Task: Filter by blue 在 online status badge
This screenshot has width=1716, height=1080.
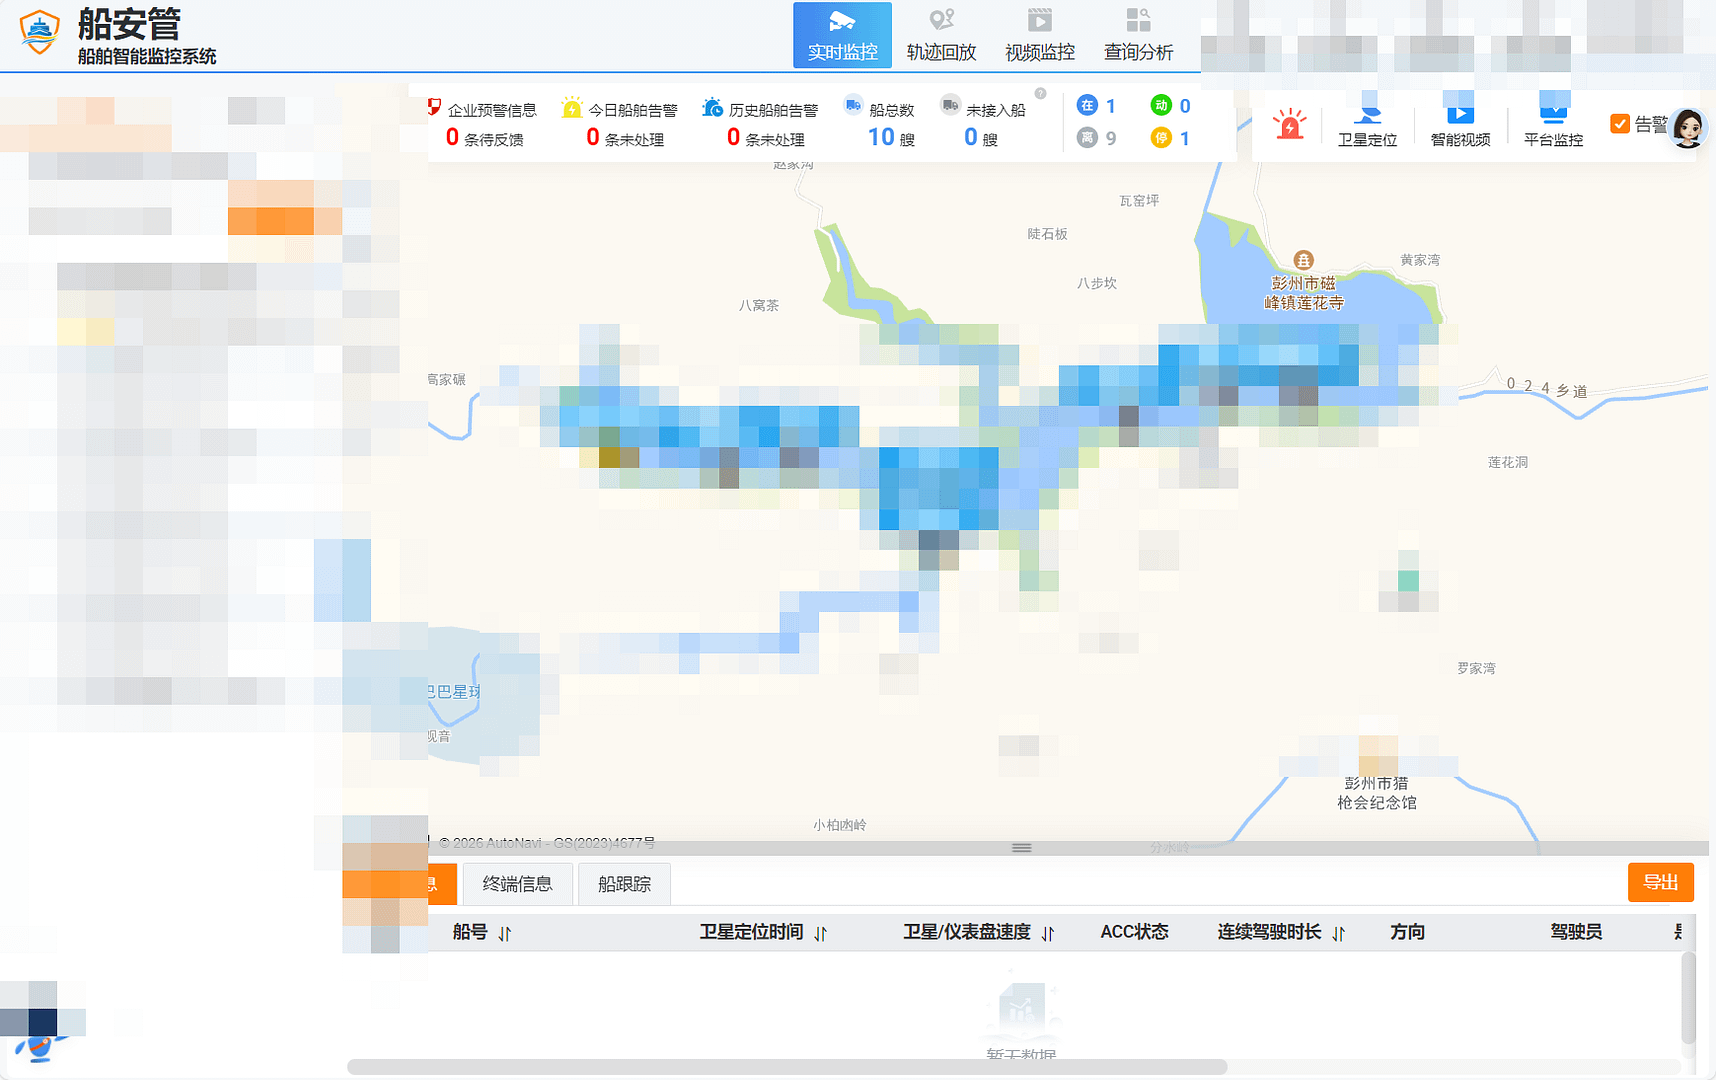Action: pos(1087,105)
